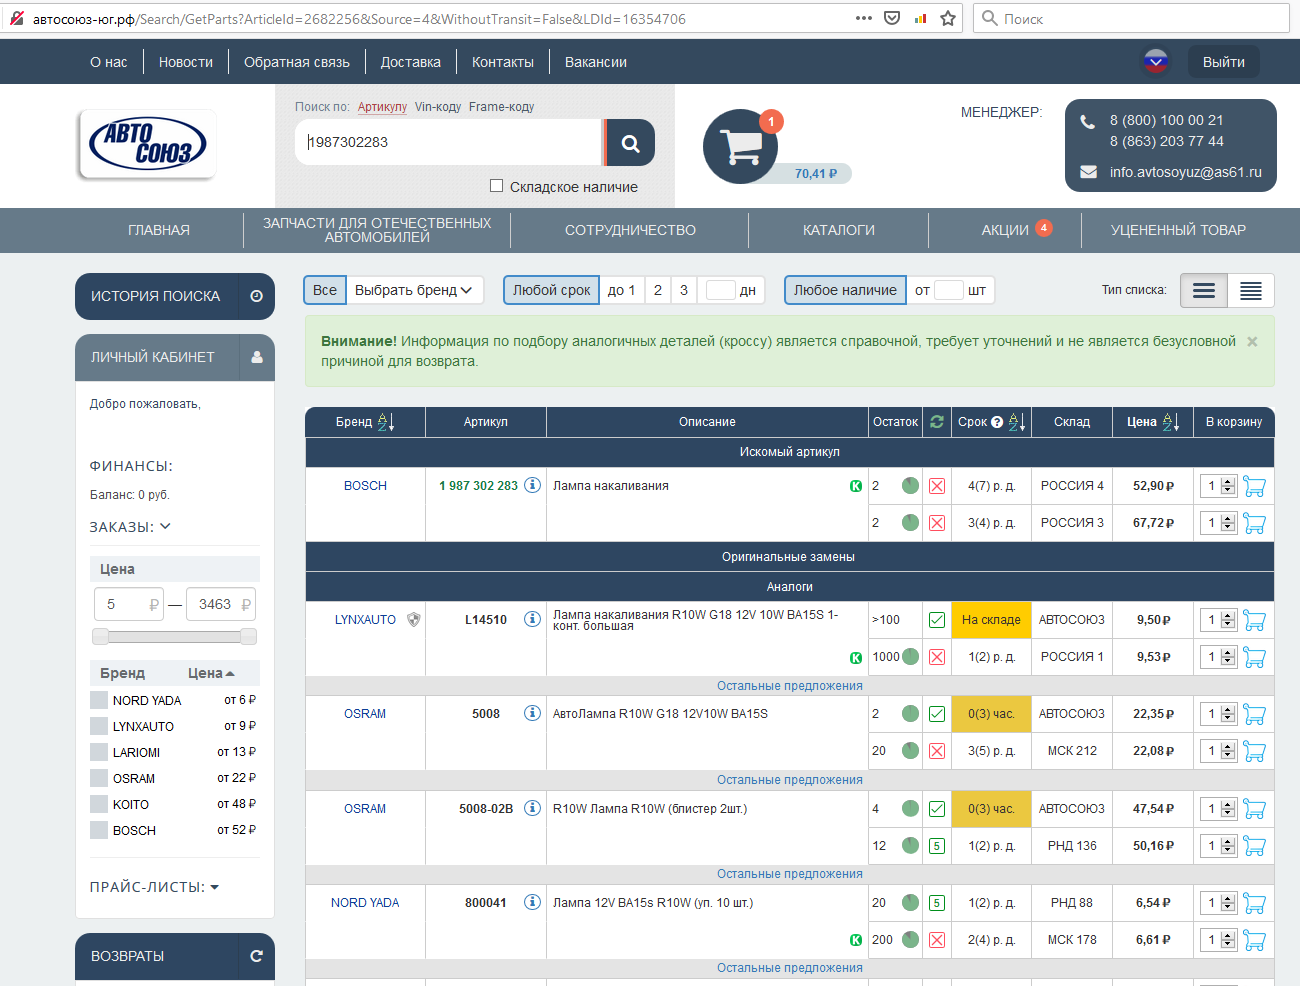The height and width of the screenshot is (986, 1300).
Task: Click info icon next to article L14510
Action: pos(532,619)
